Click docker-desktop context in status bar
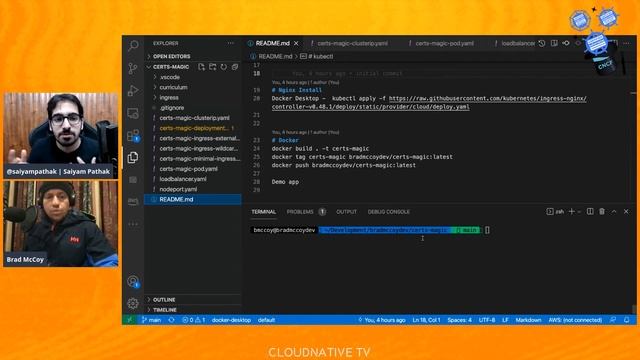 tap(231, 320)
